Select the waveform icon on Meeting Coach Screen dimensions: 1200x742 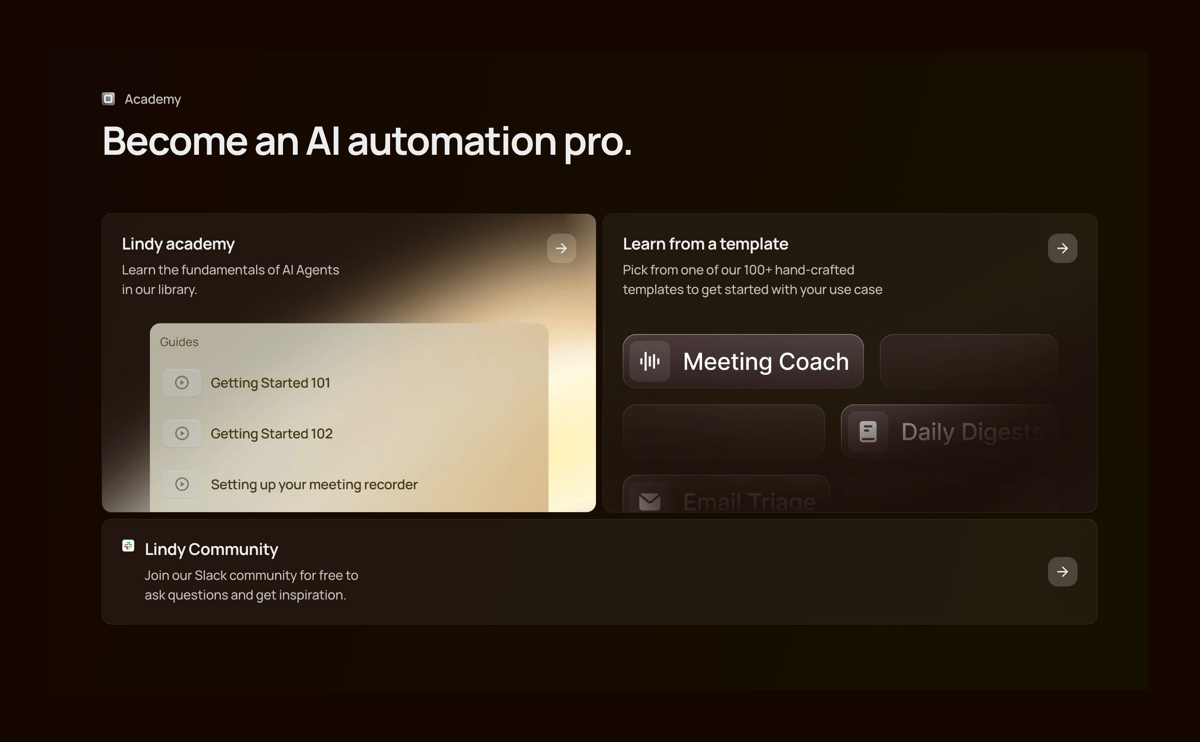point(648,360)
